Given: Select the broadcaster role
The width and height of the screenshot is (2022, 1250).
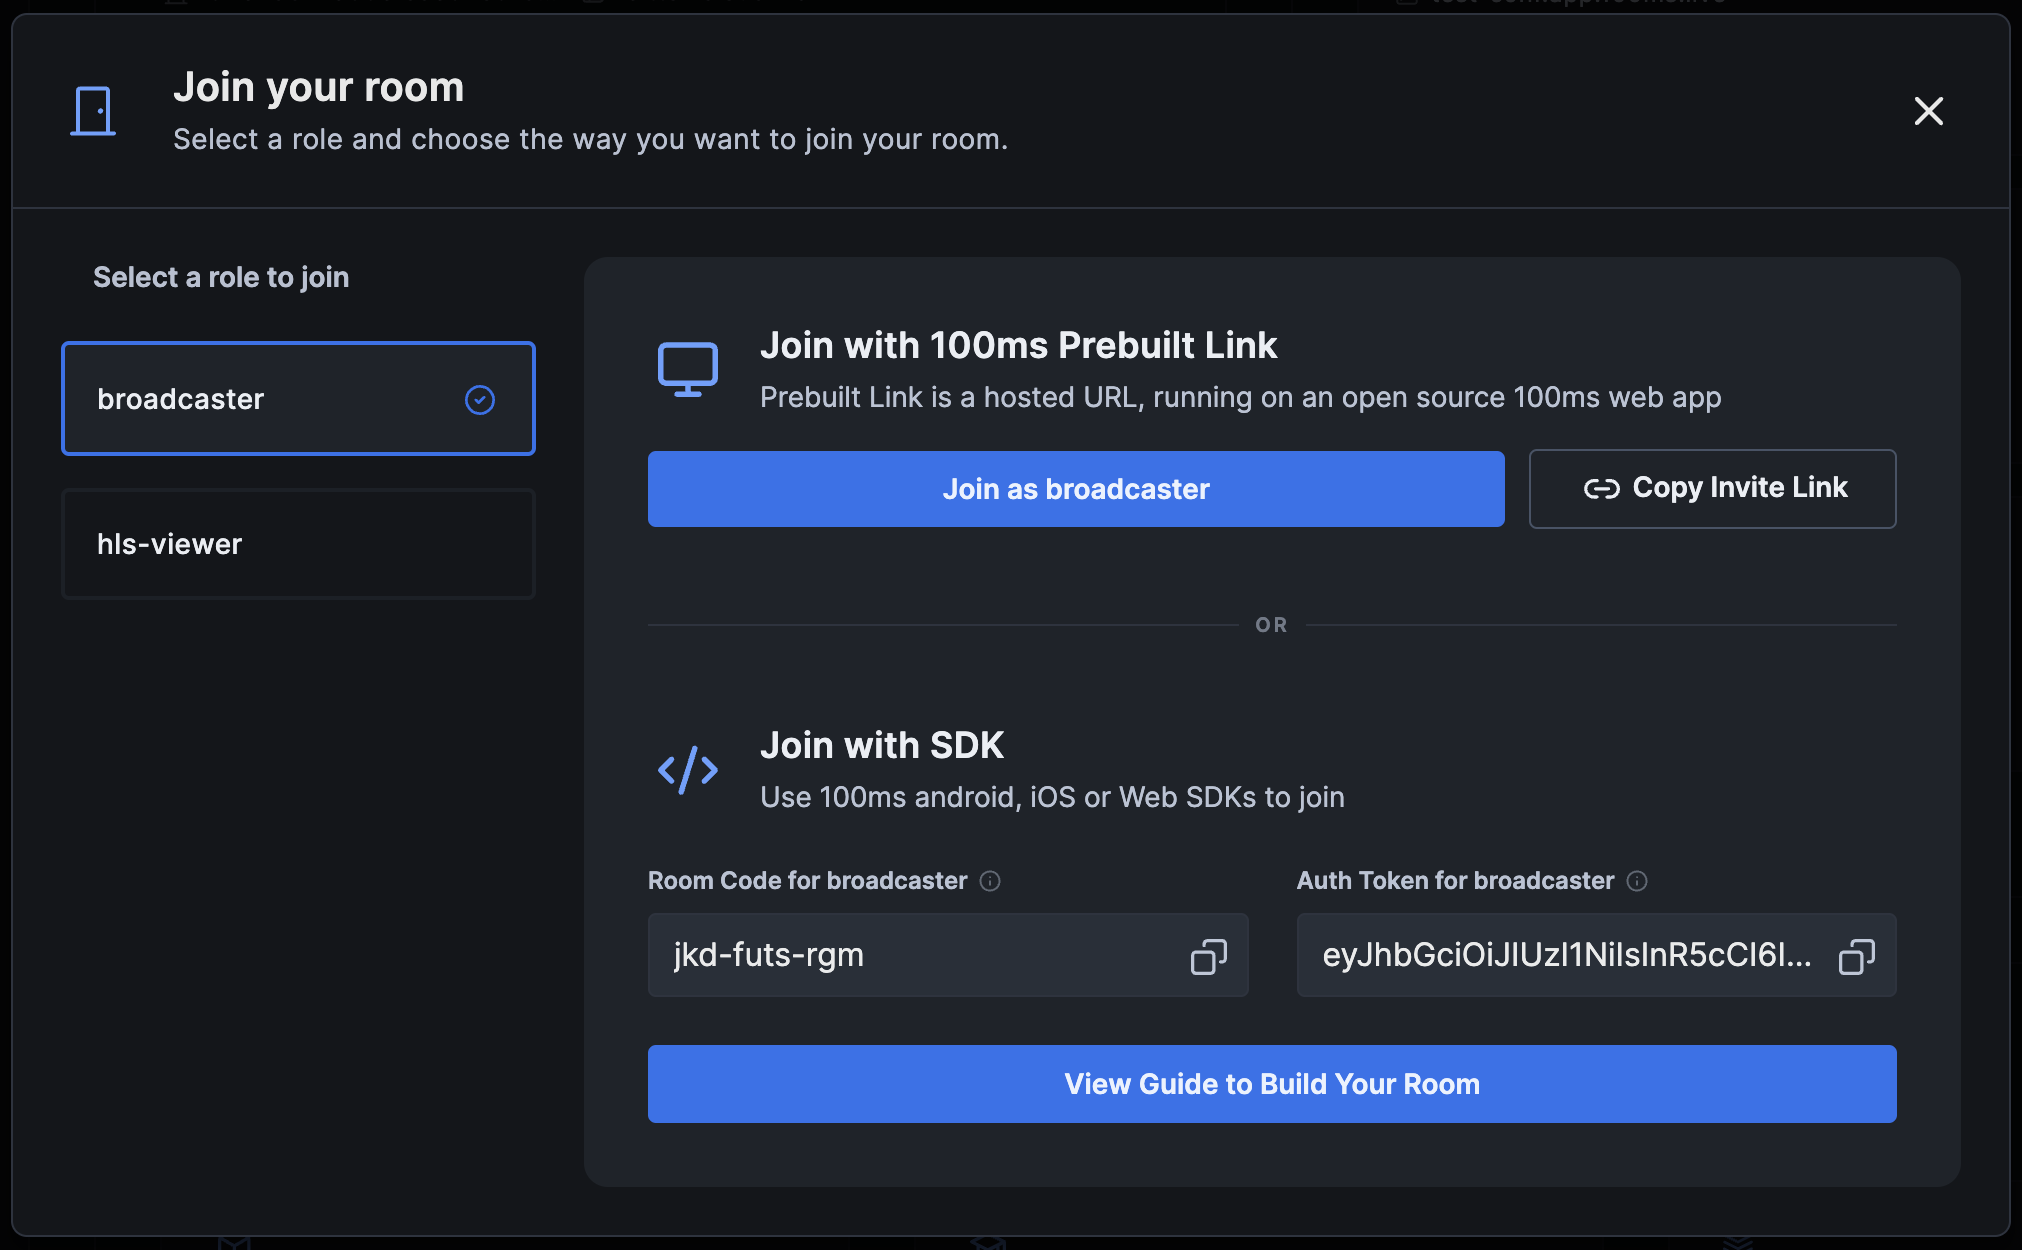Looking at the screenshot, I should [298, 399].
